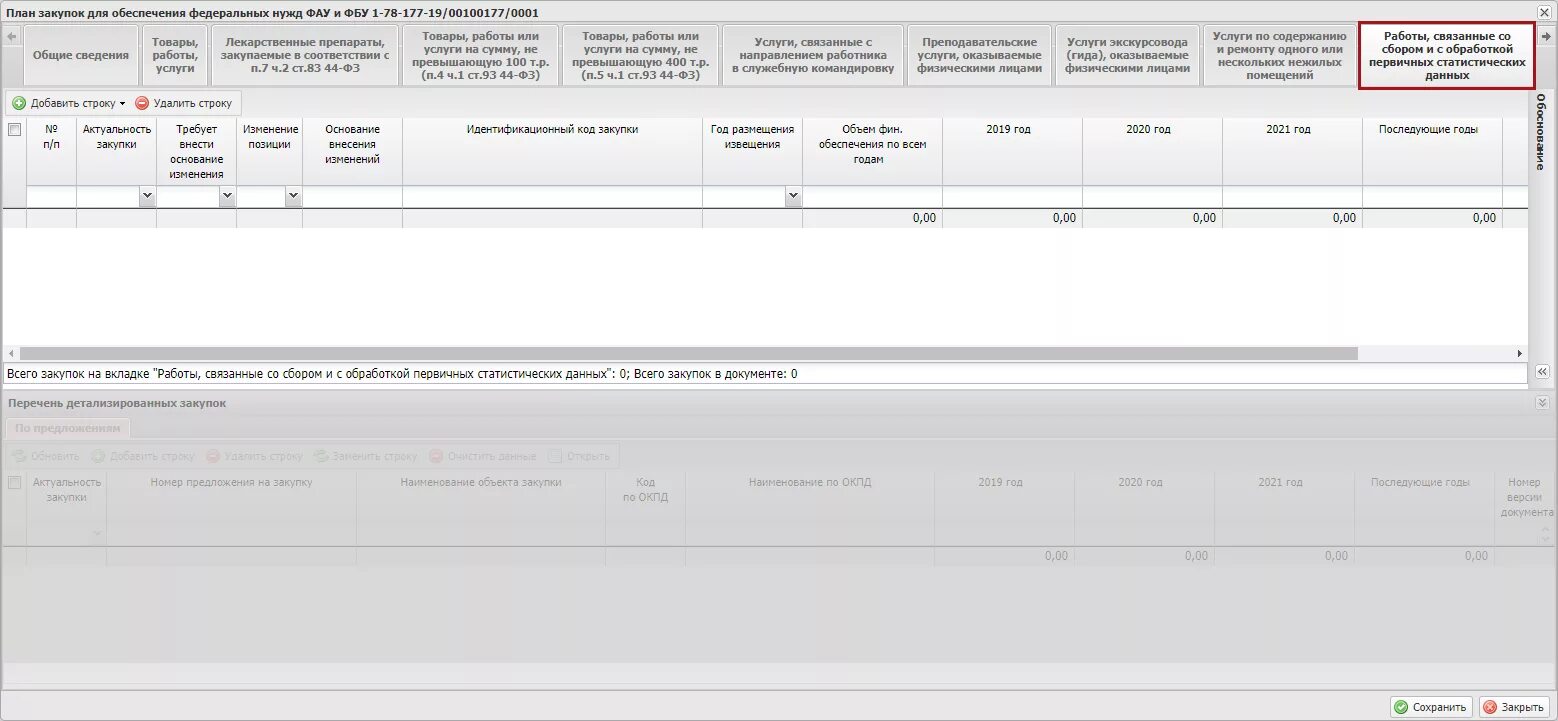
Task: Toggle select-all checkbox in upper table header
Action: 14,130
